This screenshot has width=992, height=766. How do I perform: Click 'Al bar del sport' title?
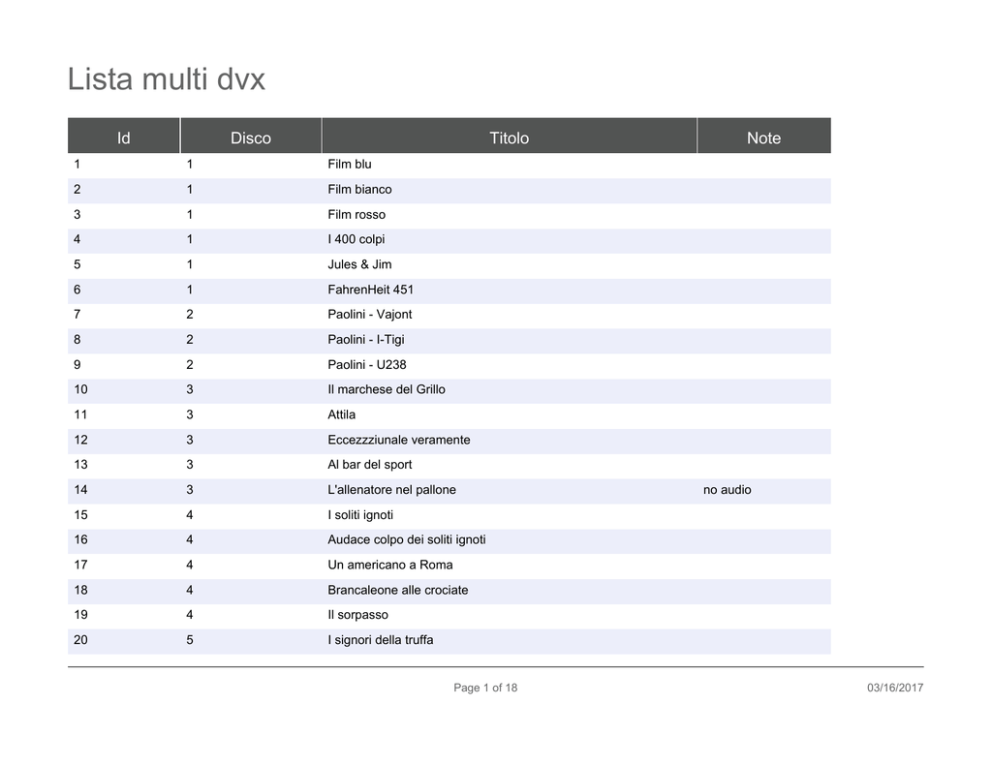tap(369, 465)
